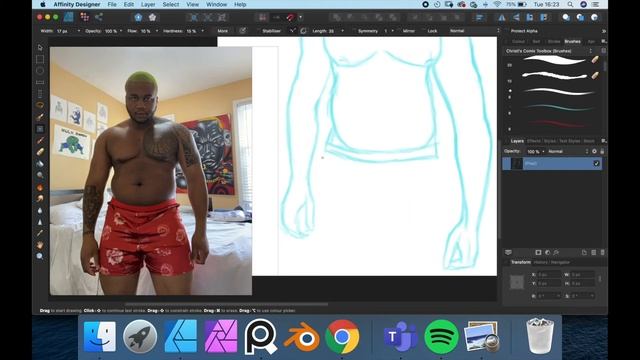The height and width of the screenshot is (360, 640).
Task: Select the selection brush tool
Action: [x=40, y=117]
